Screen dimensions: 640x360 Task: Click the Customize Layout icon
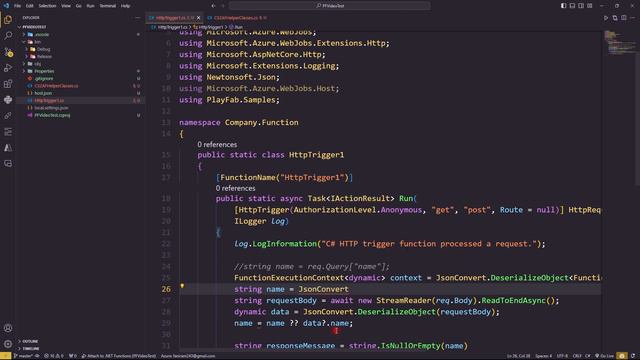tap(590, 6)
